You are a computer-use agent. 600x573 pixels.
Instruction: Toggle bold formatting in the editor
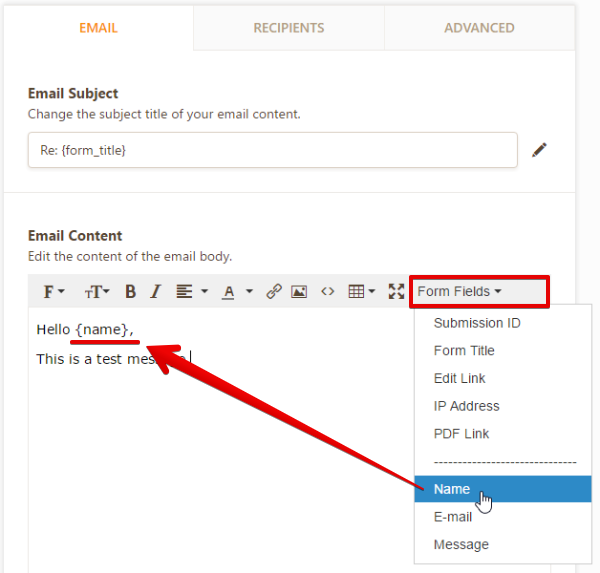pos(130,292)
